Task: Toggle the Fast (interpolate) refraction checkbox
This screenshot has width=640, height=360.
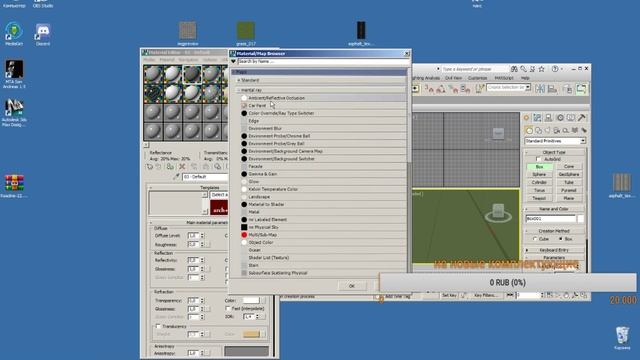Action: [x=228, y=309]
